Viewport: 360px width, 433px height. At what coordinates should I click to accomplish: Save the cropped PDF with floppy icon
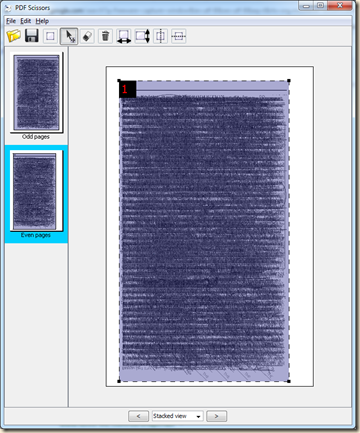pos(32,36)
